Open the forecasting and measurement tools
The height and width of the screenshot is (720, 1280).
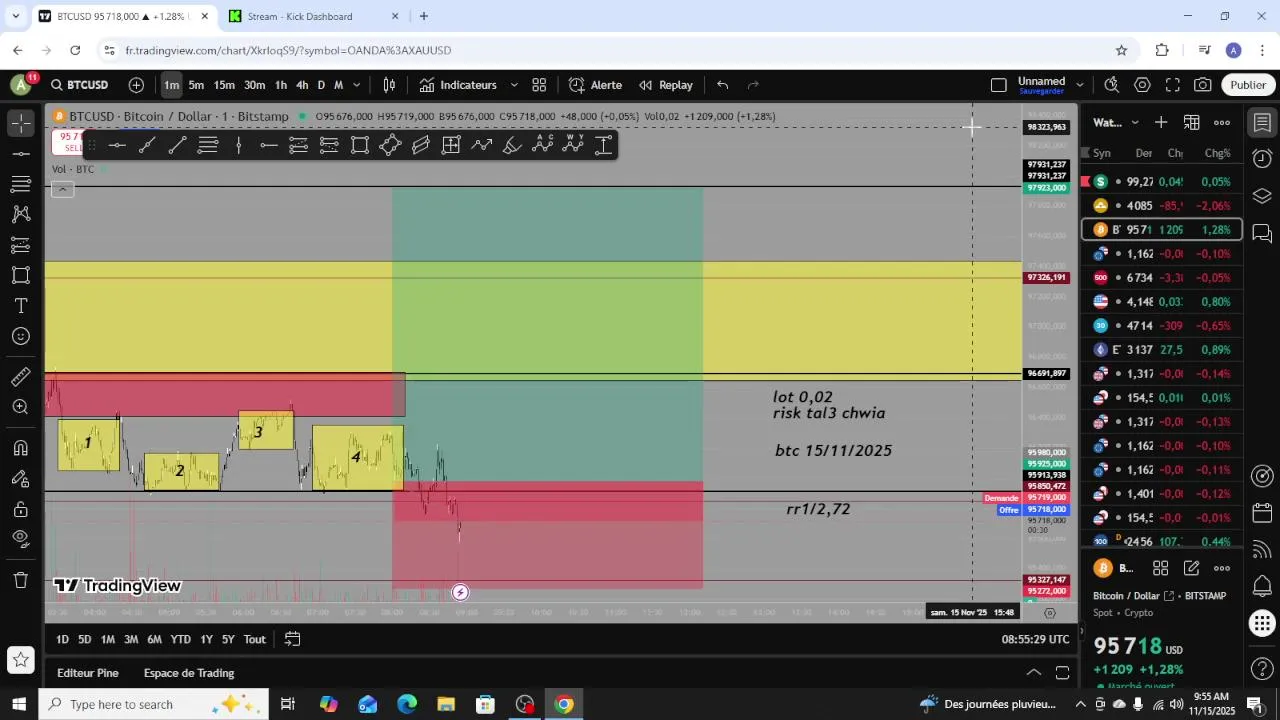point(21,245)
